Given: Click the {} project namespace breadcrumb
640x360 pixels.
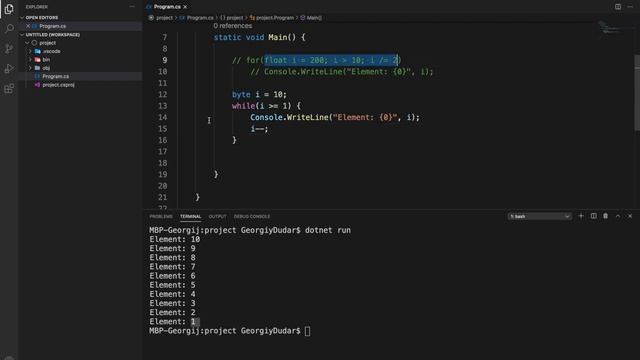Looking at the screenshot, I should 231,18.
